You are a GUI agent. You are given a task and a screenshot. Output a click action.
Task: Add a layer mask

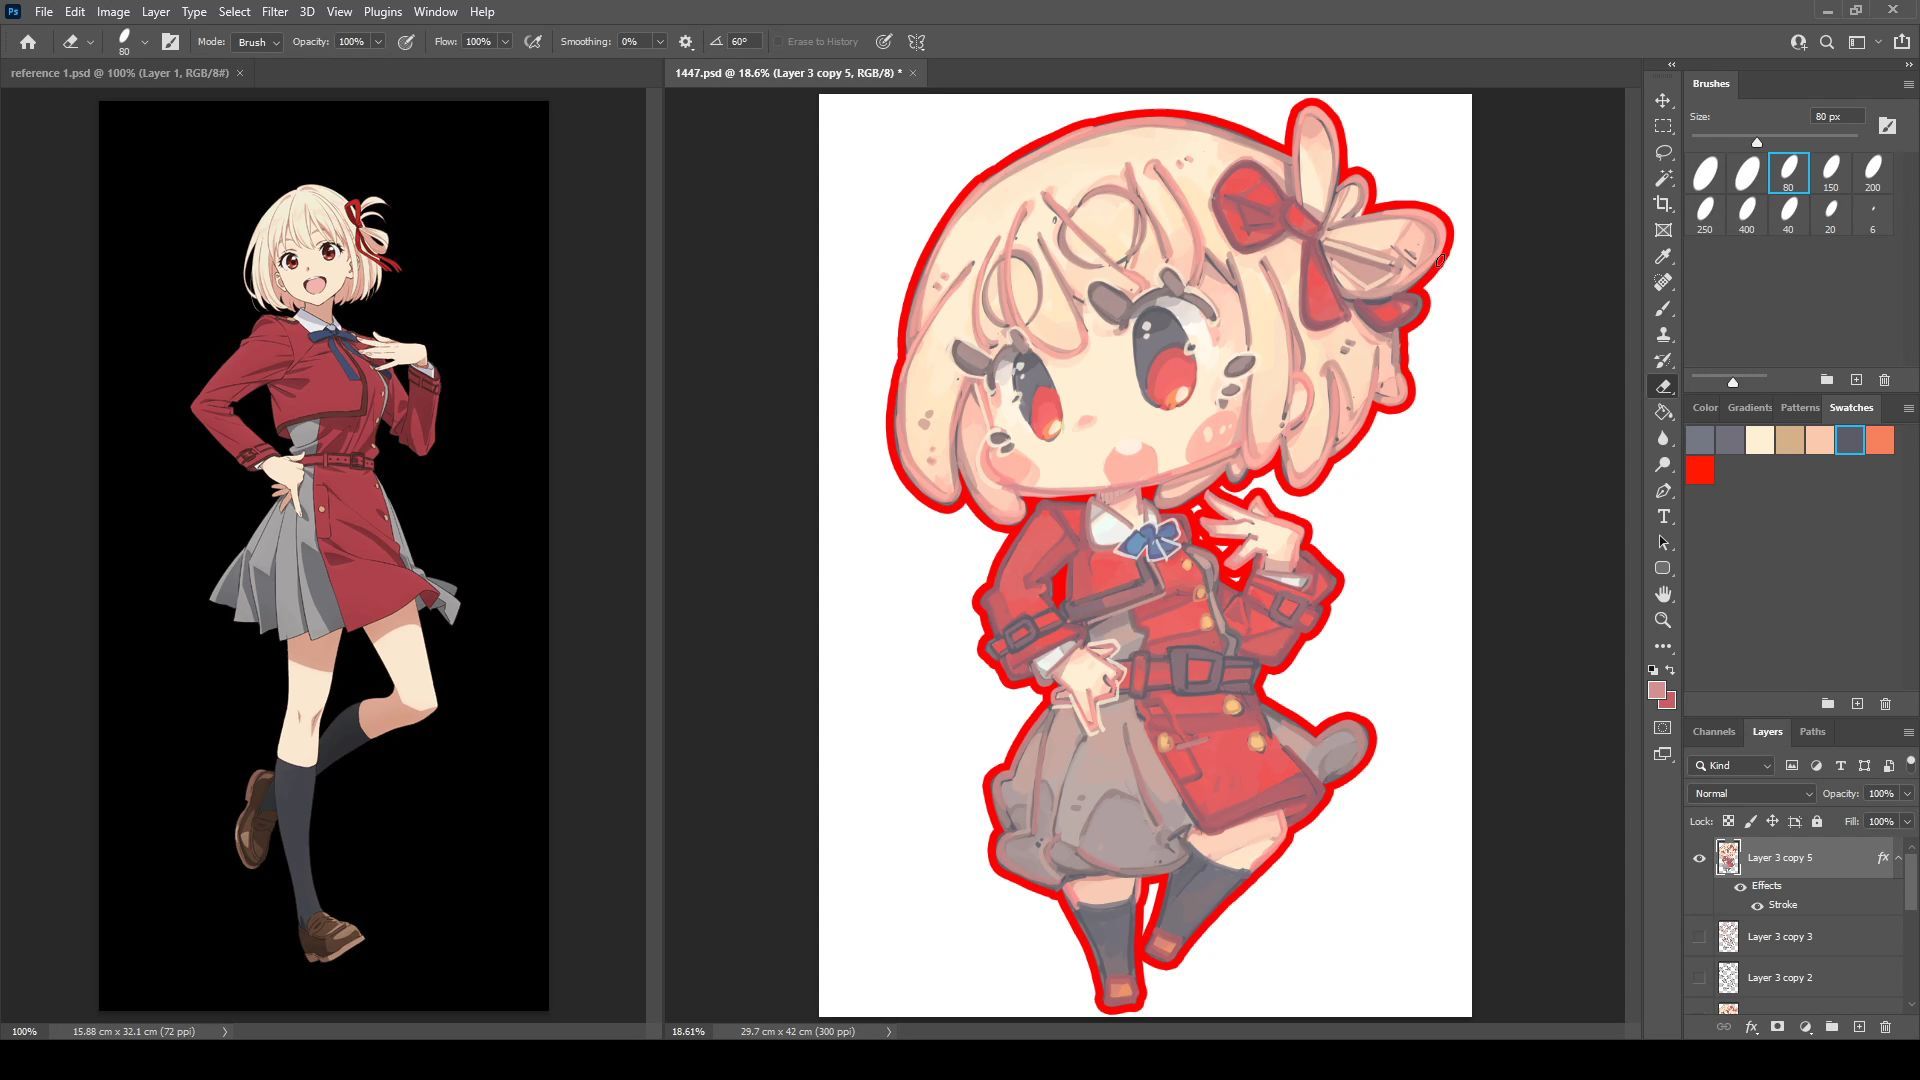(x=1777, y=1027)
